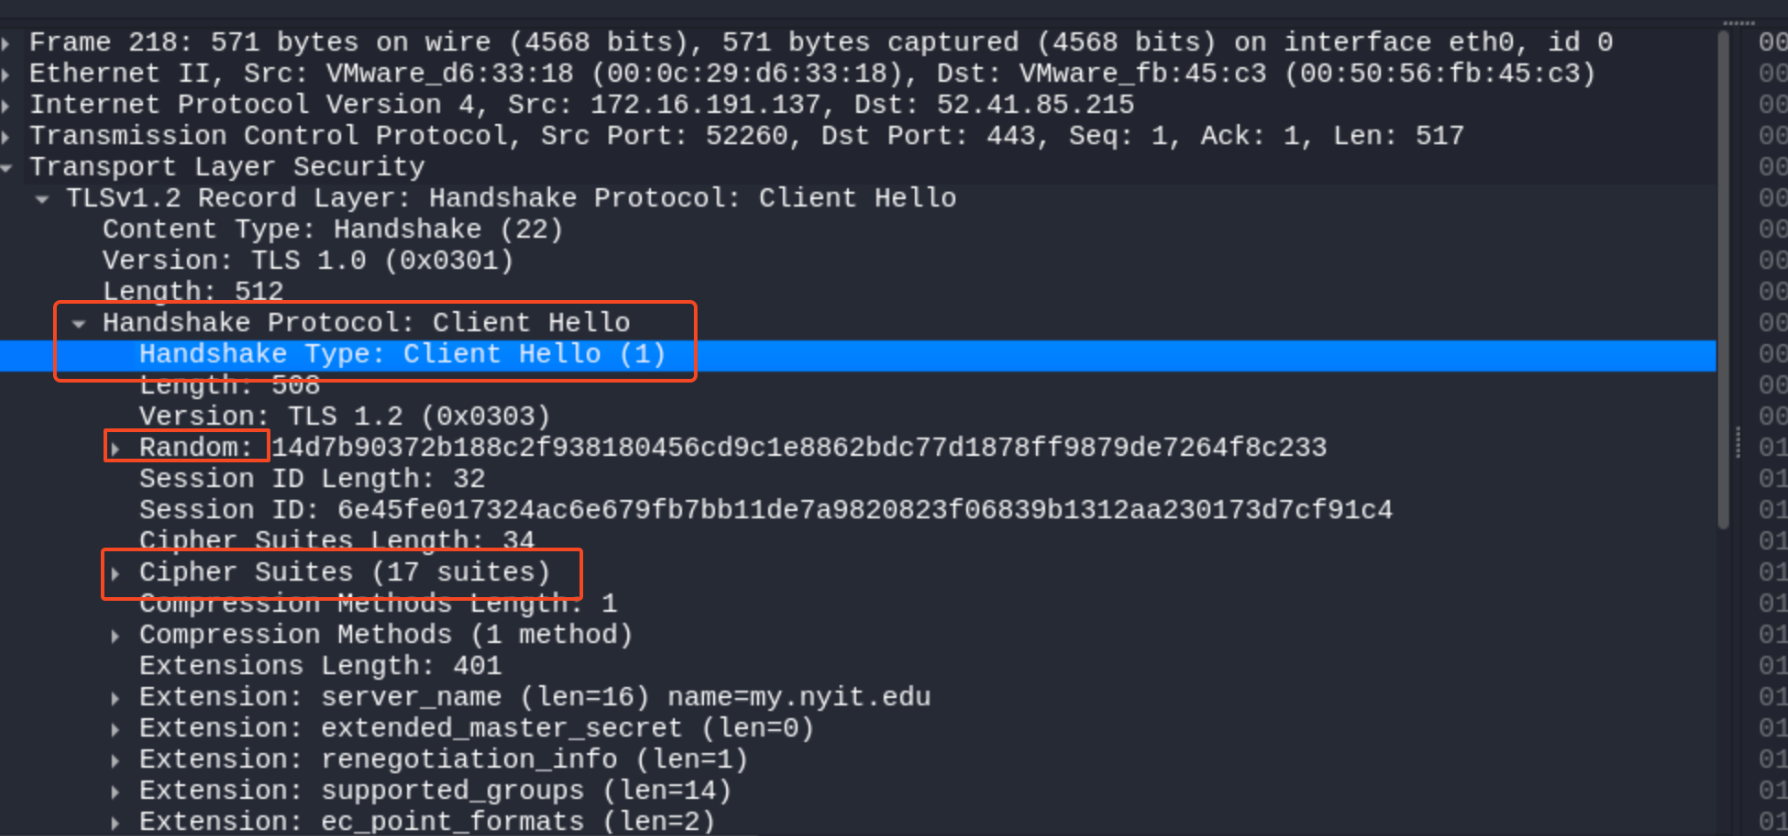Collapse the TLSv1.2 Record Layer node
Viewport: 1788px width, 836px height.
(x=42, y=199)
